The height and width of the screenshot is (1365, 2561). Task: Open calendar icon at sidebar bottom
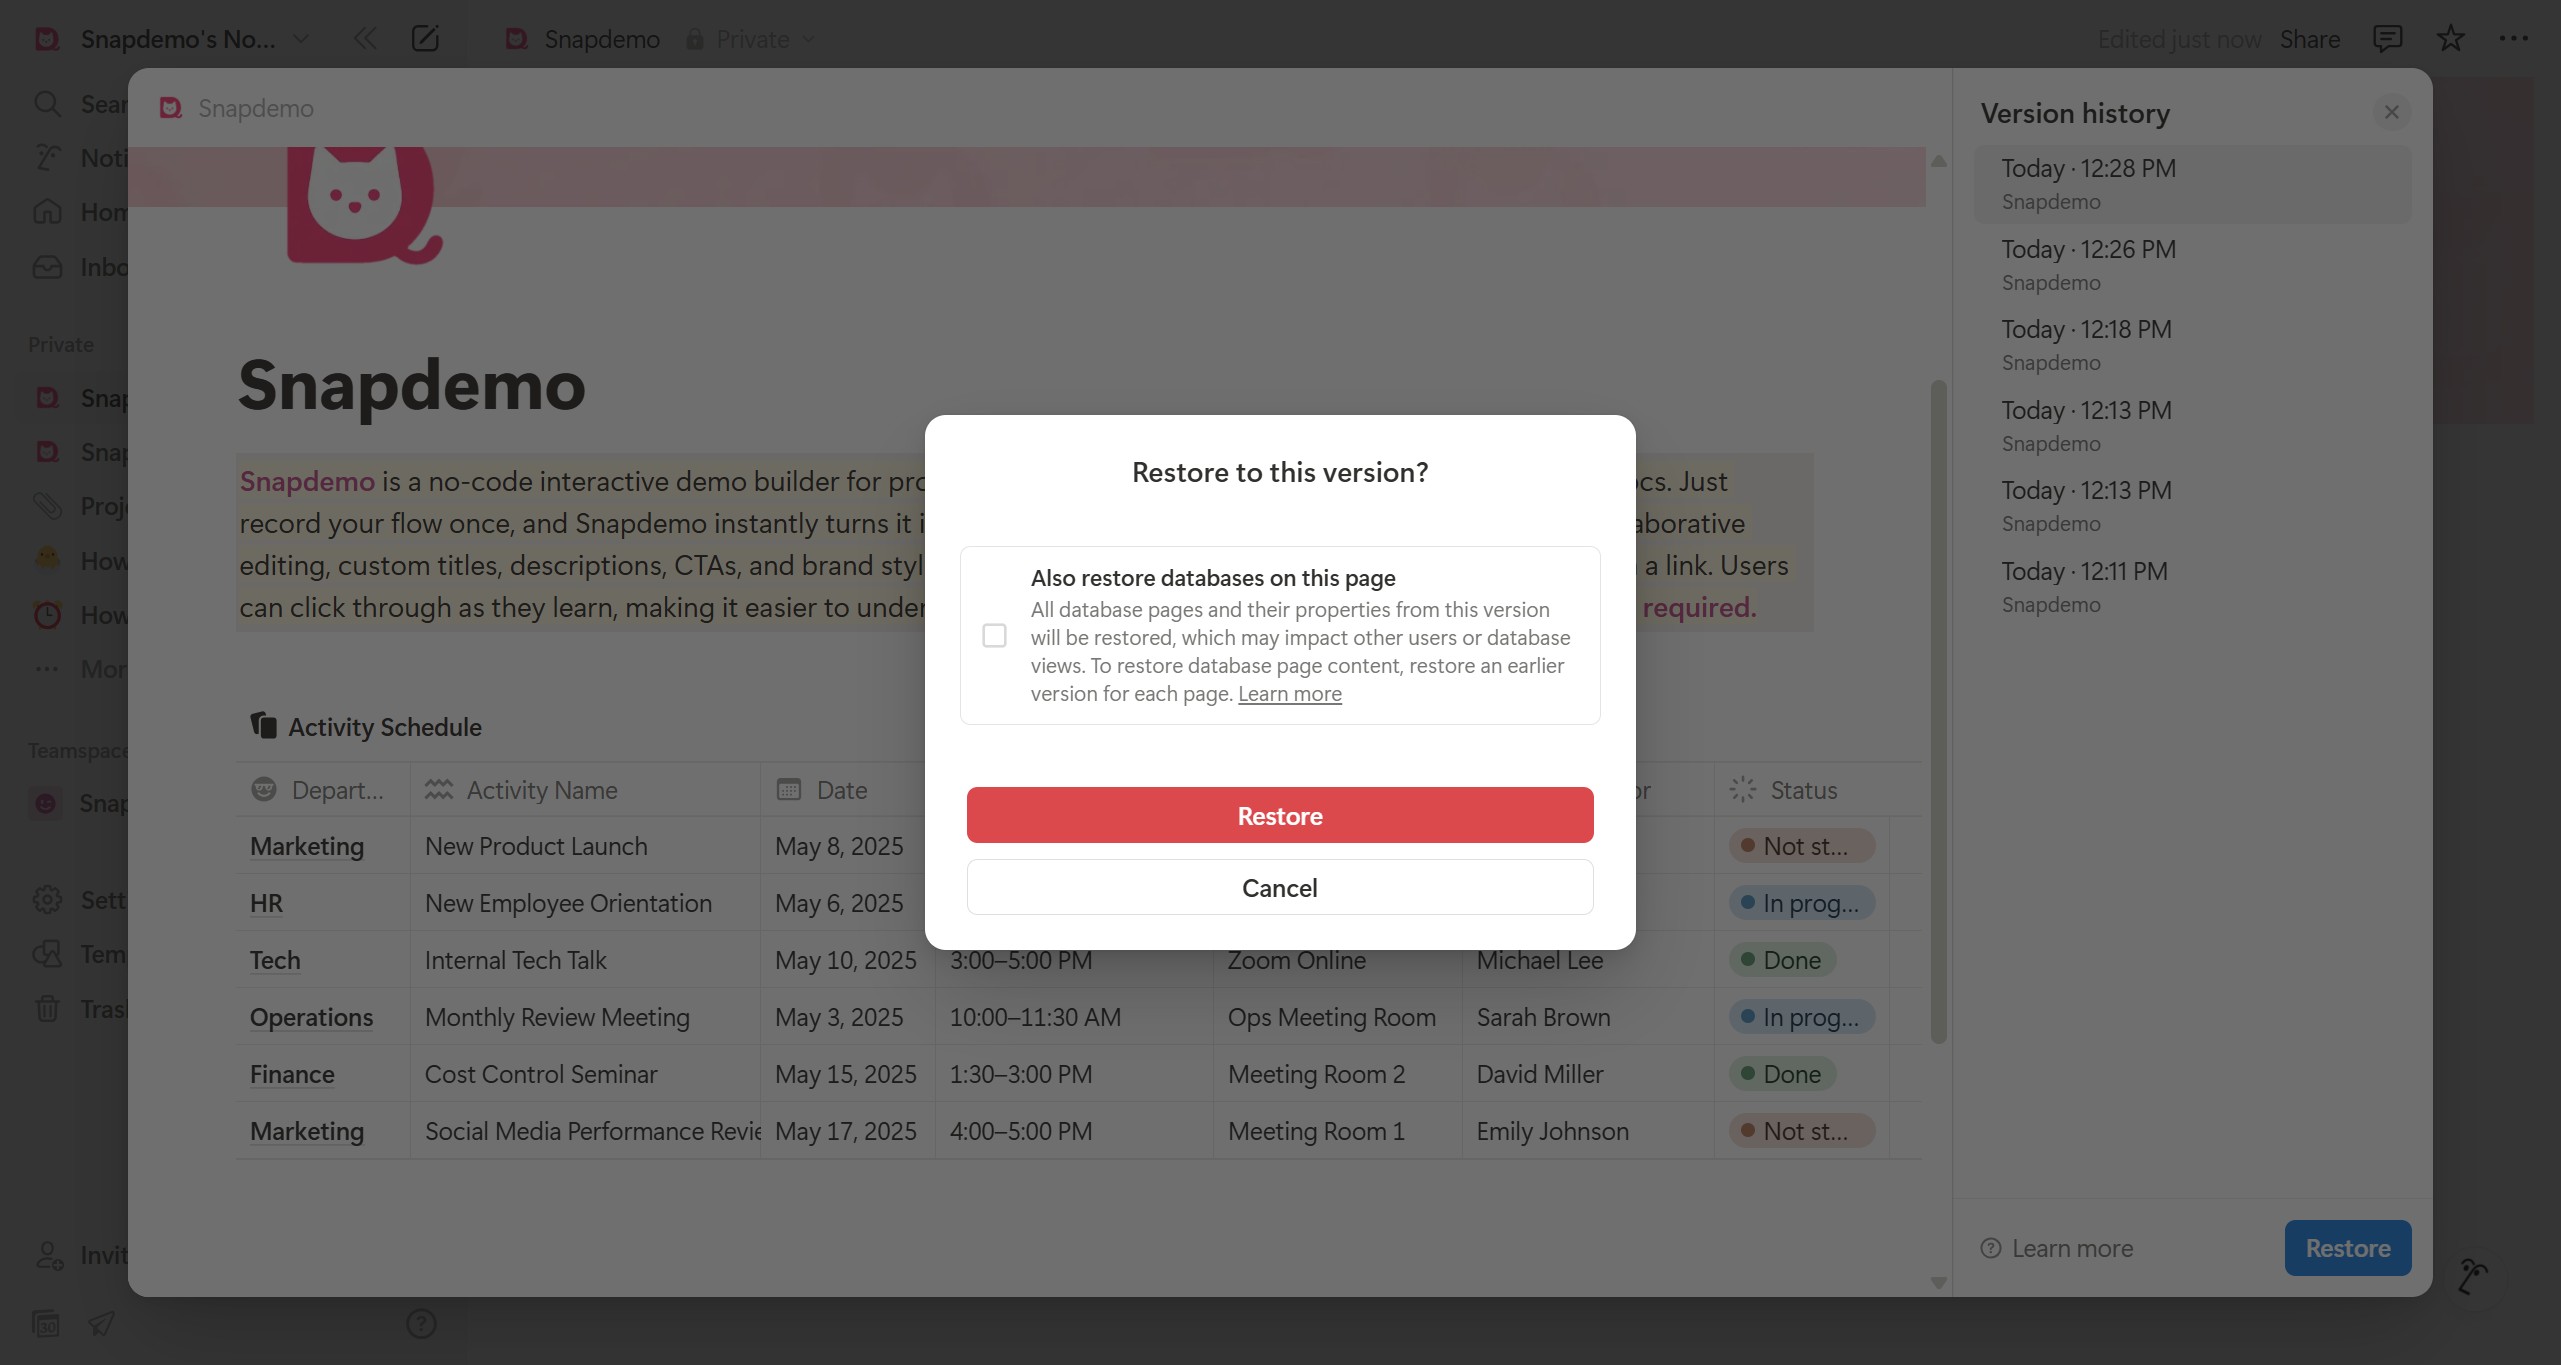(46, 1324)
